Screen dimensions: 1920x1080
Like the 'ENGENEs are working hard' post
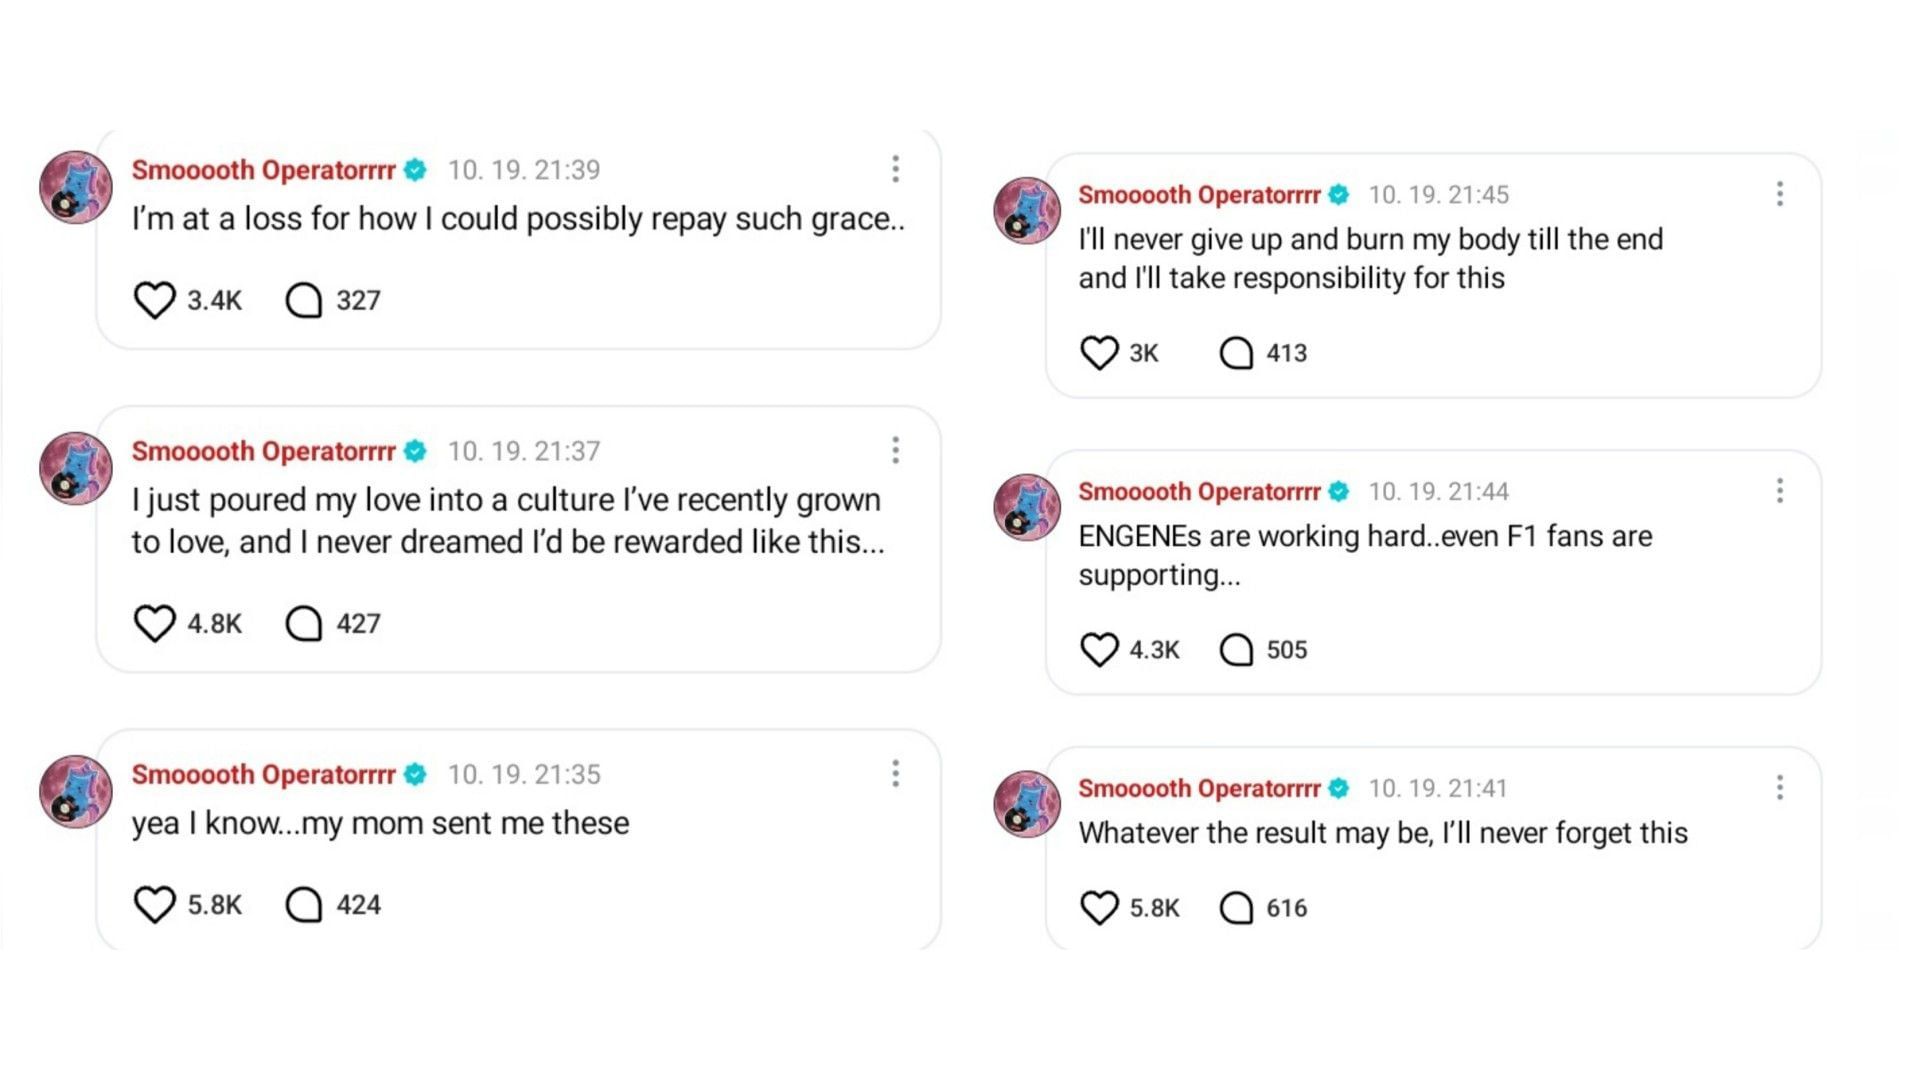1099,650
